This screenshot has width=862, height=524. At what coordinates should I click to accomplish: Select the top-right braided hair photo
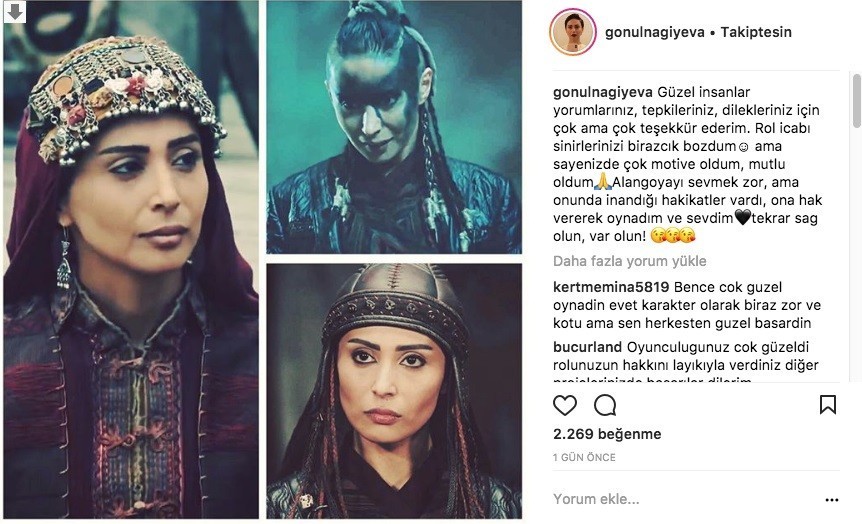tap(394, 127)
